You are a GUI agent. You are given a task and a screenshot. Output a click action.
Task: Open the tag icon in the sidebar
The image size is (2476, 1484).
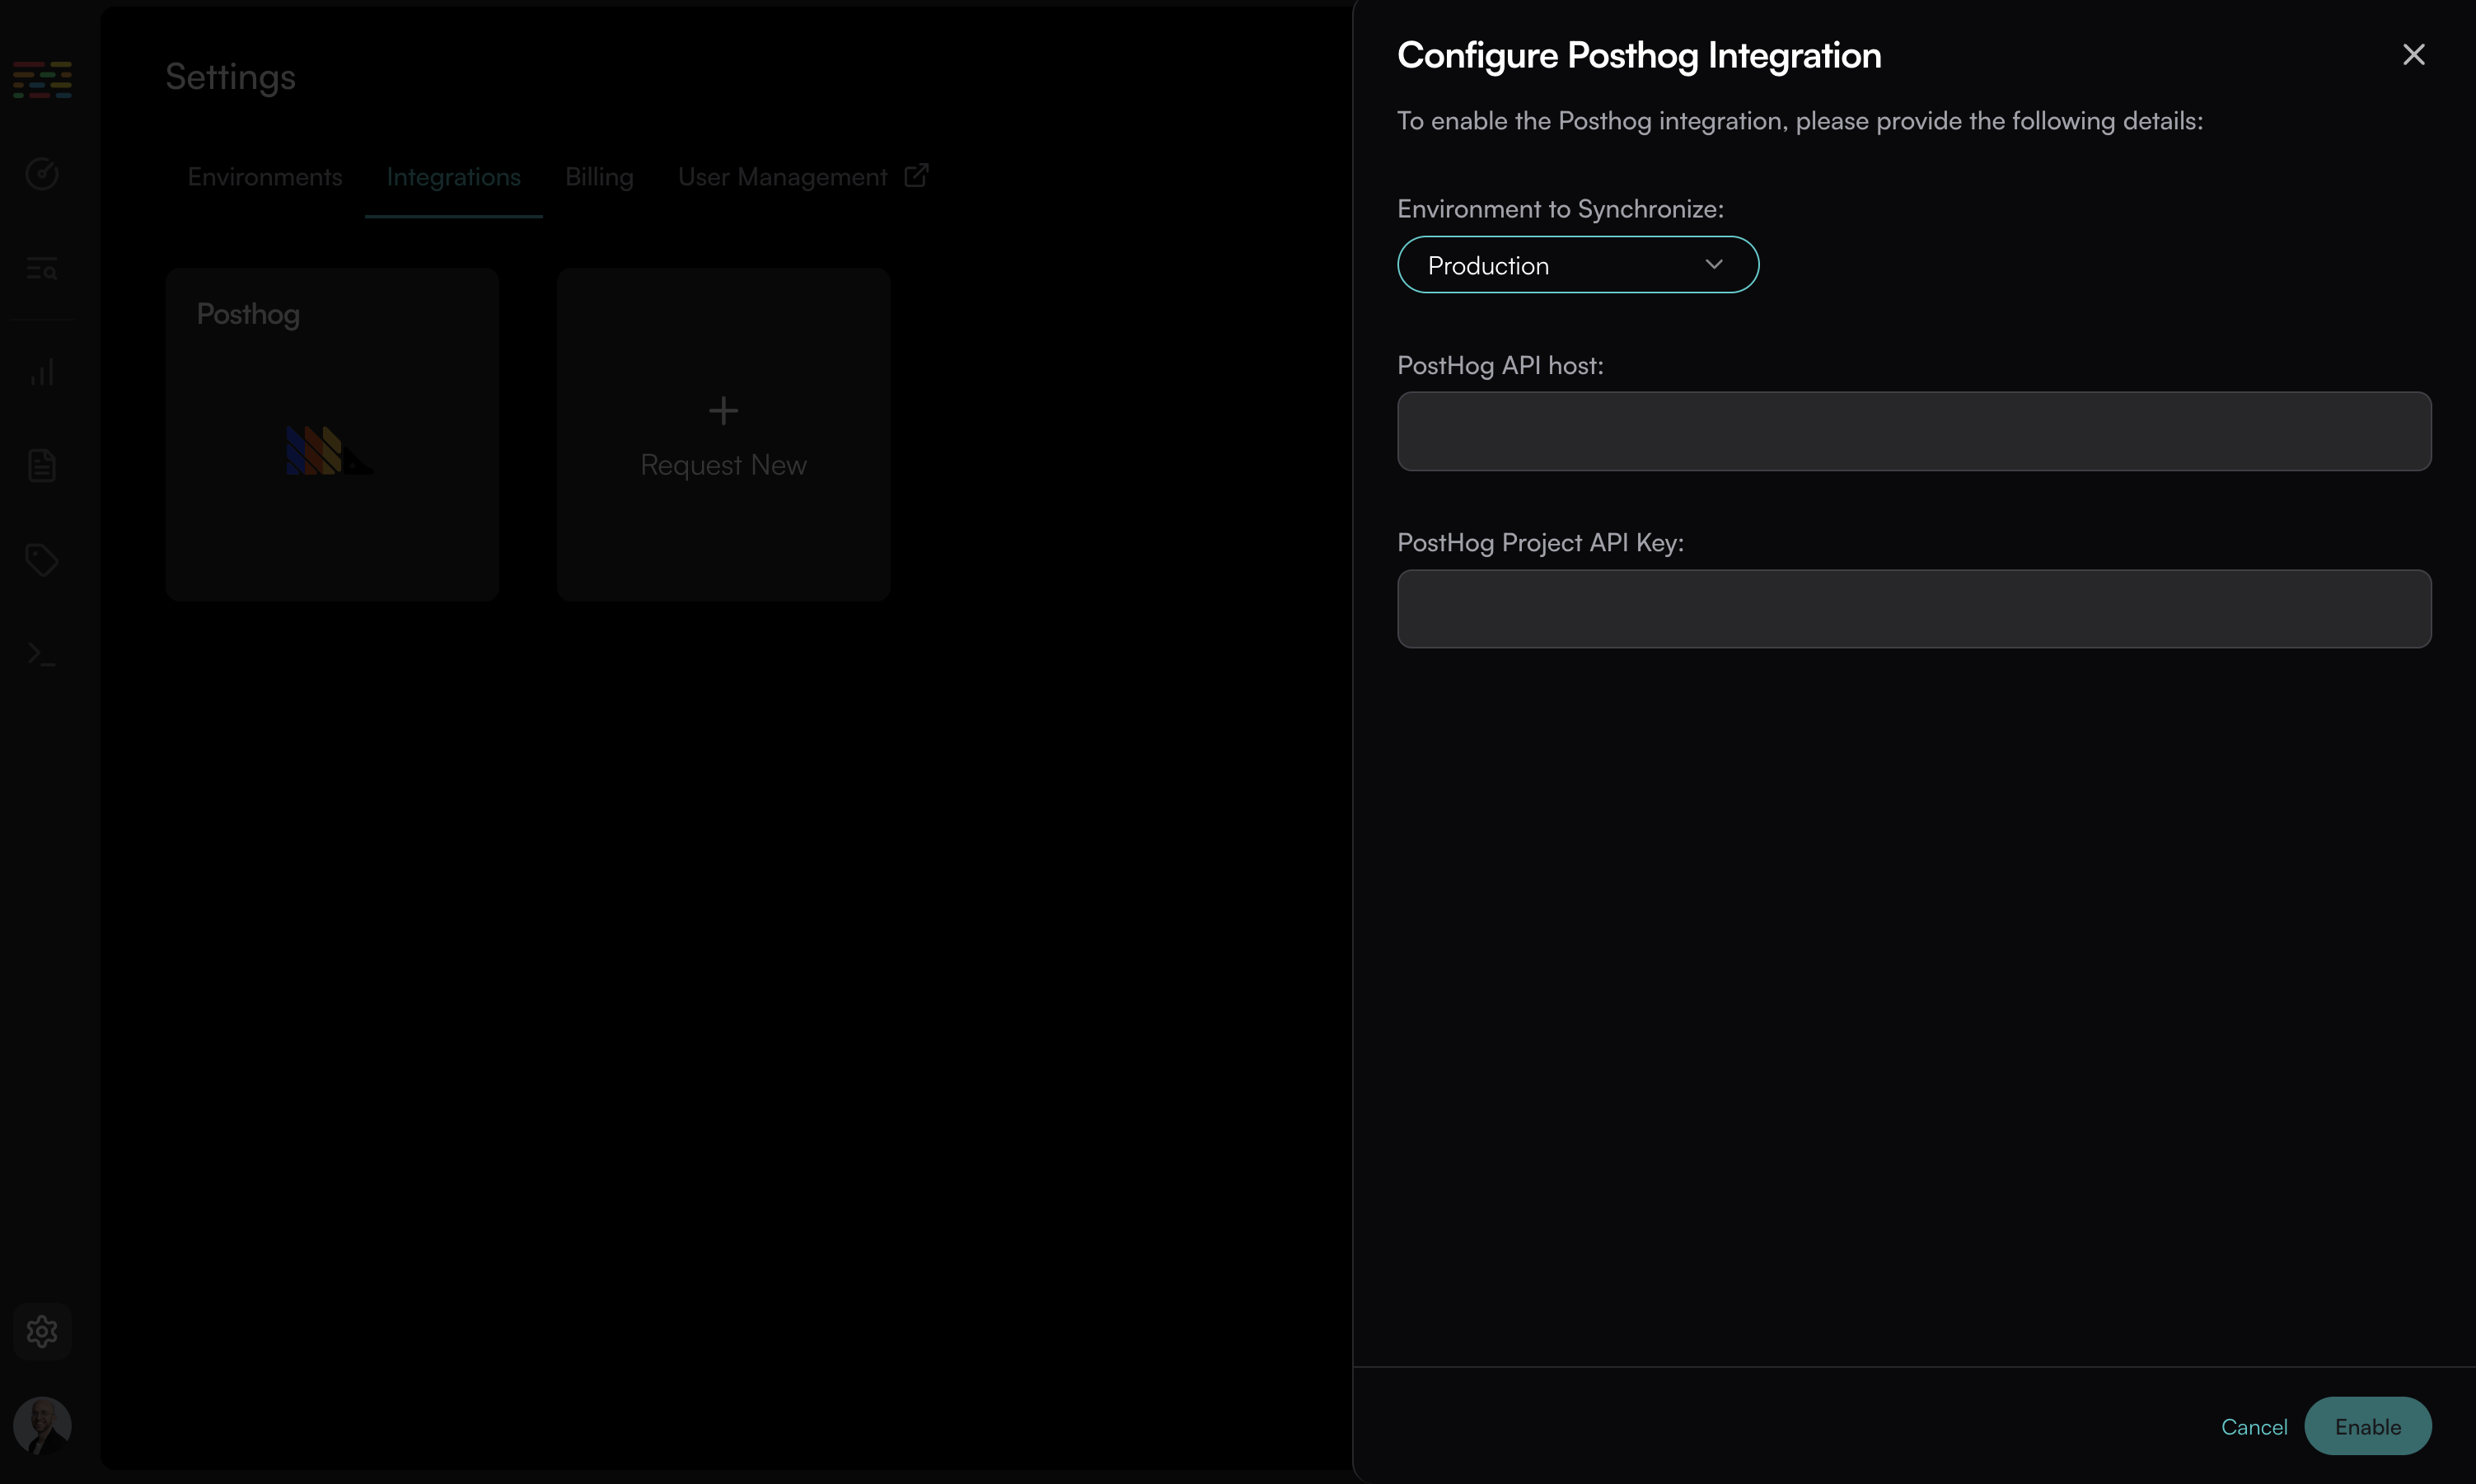42,559
